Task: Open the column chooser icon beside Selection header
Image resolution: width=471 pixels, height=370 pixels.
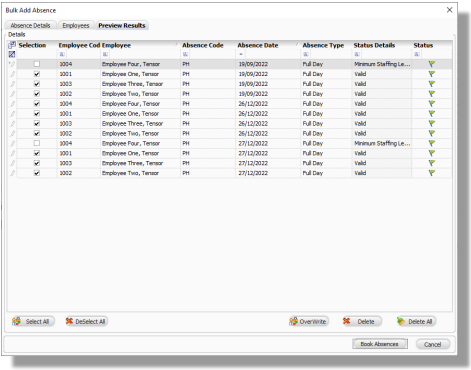Action: (x=12, y=45)
